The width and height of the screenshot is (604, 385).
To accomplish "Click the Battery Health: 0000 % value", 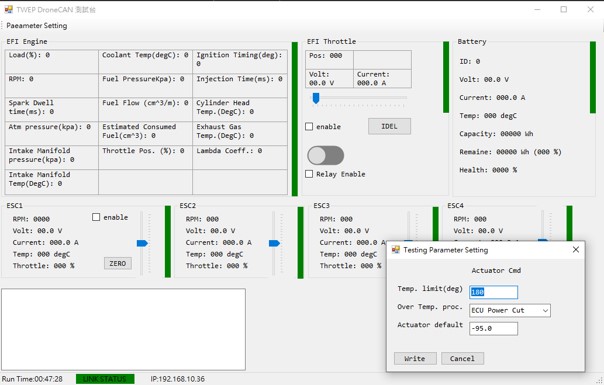I will click(x=488, y=170).
